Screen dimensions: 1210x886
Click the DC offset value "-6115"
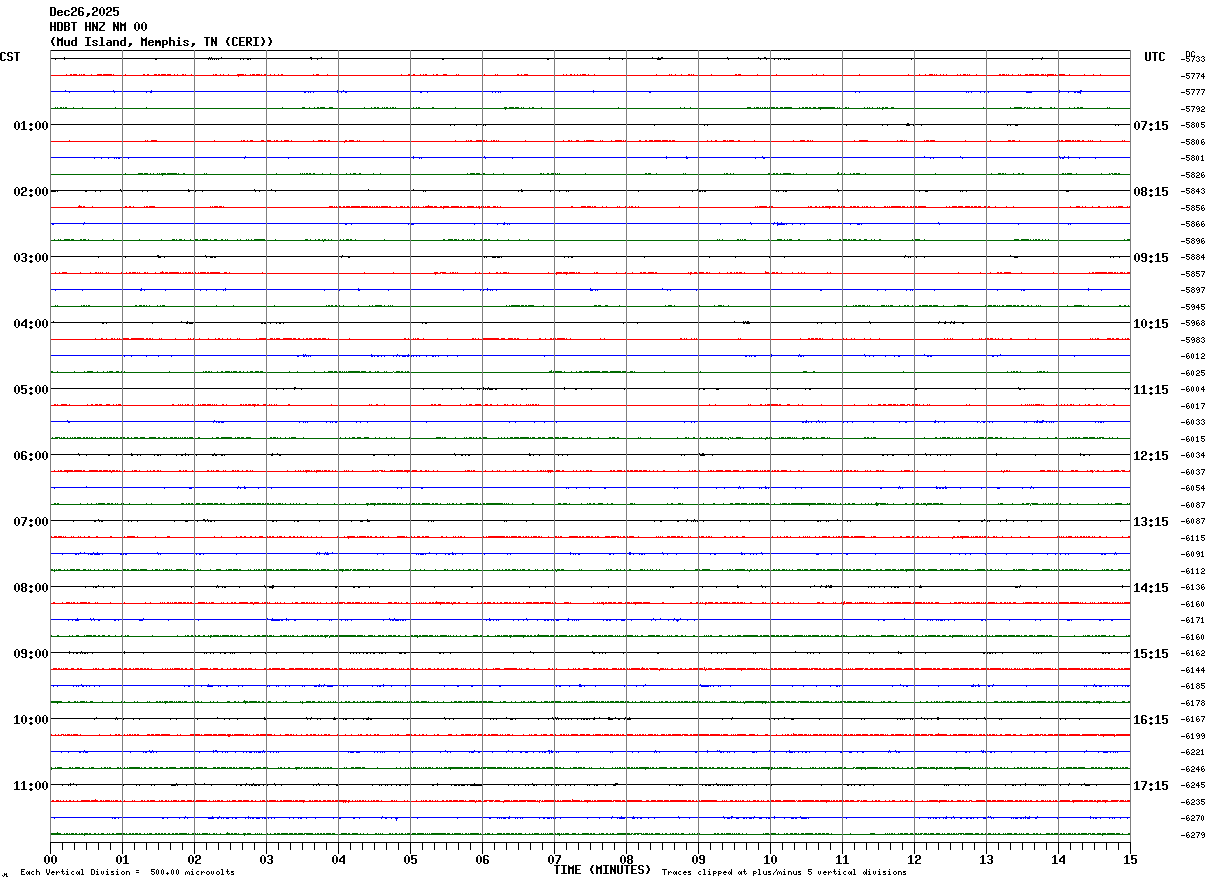point(1193,538)
